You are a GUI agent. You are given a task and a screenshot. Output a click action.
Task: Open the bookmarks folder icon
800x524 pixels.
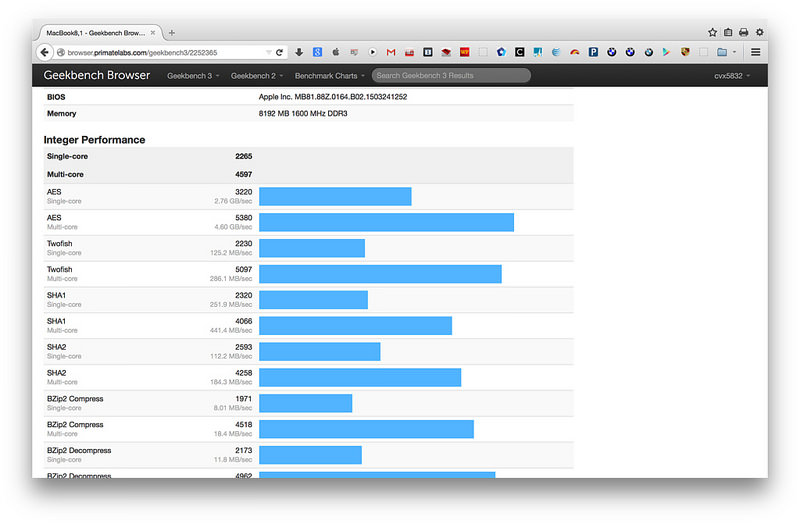click(x=722, y=52)
